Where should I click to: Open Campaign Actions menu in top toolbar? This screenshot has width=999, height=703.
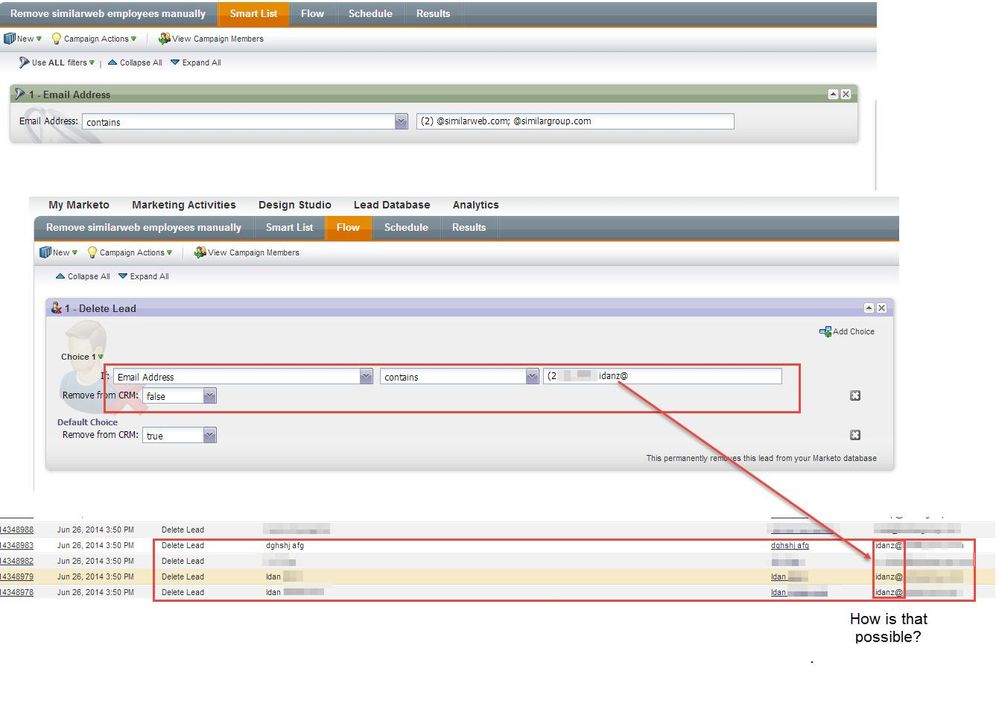(95, 39)
